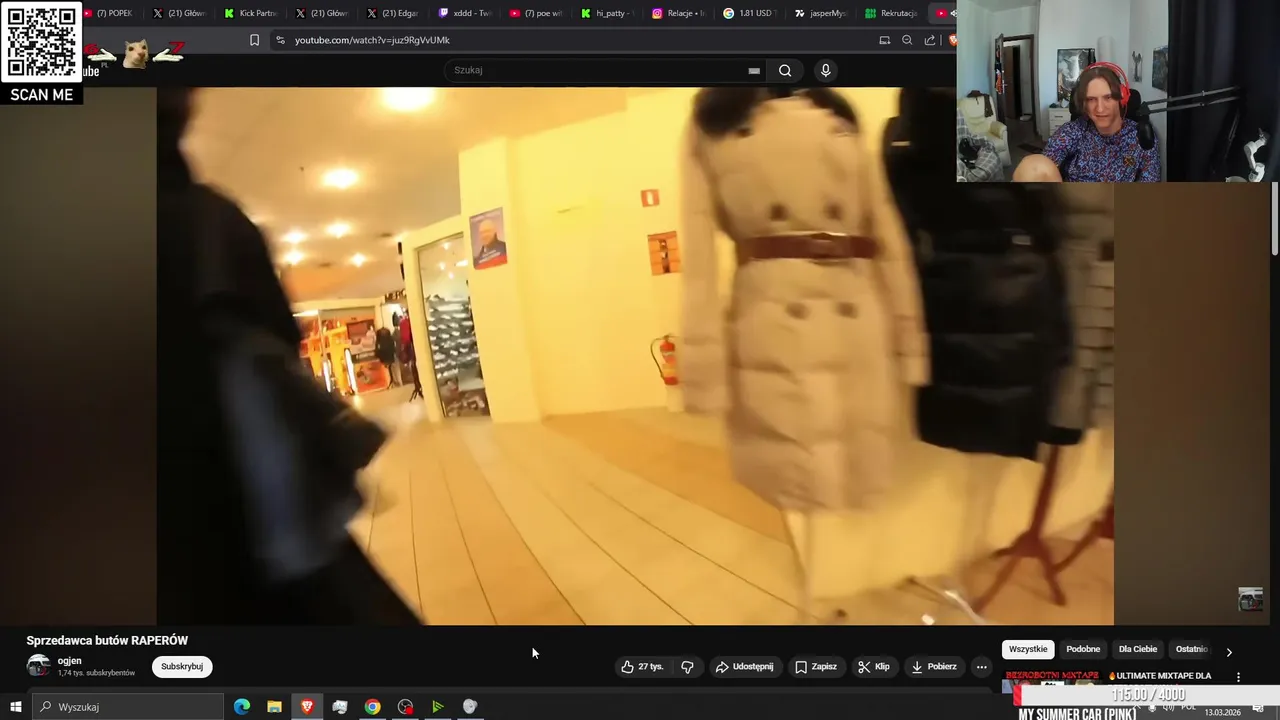Select the Podobne filter chip
Screen dimensions: 1280x720
[1083, 649]
